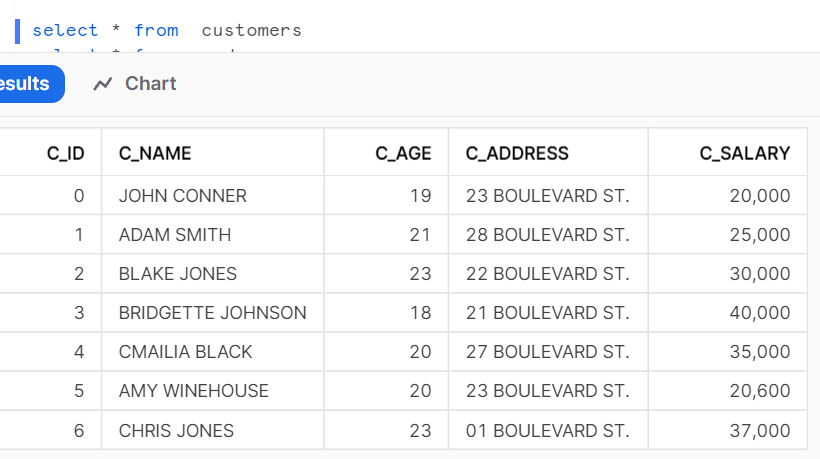
Task: Click the select keyword in the SQL editor
Action: click(65, 30)
